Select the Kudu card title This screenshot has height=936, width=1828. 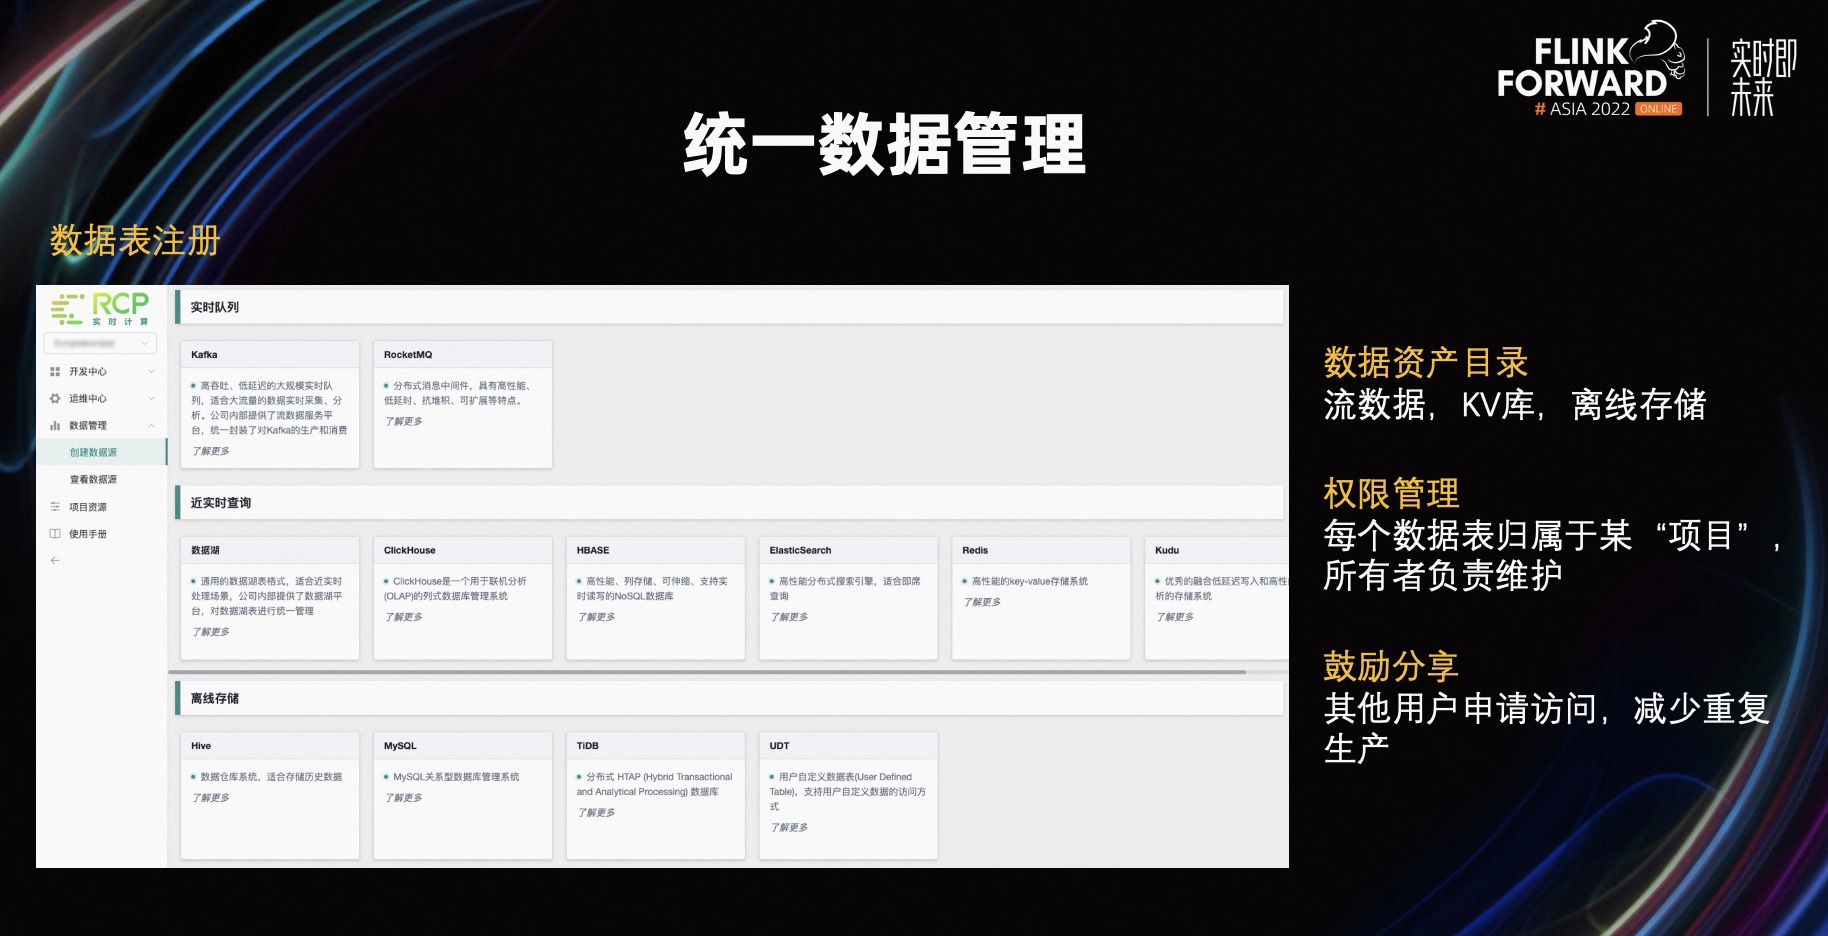click(1167, 551)
